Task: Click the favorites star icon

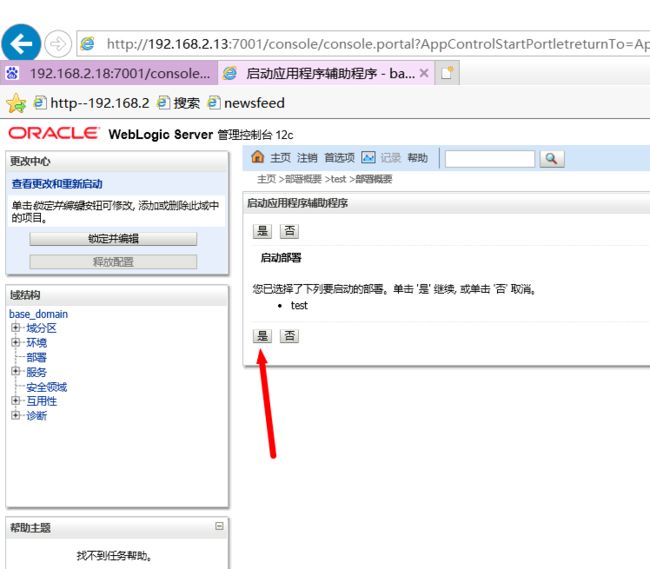Action: (16, 103)
